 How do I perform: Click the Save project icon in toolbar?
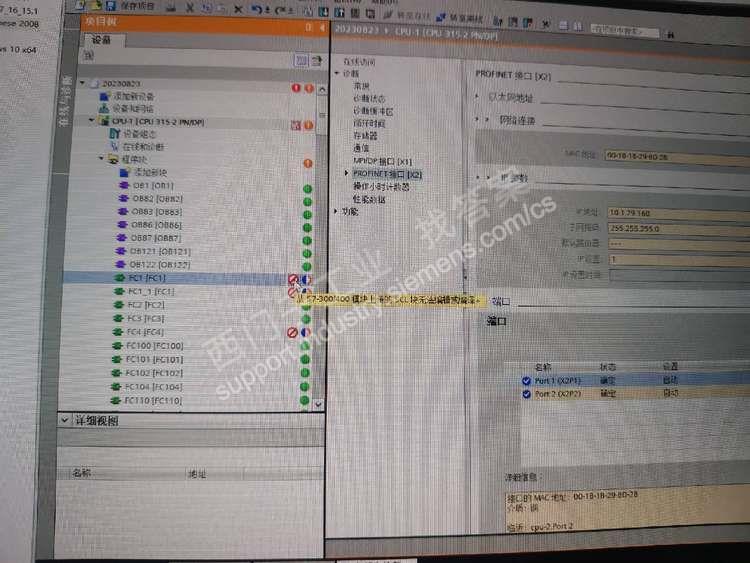[x=111, y=6]
